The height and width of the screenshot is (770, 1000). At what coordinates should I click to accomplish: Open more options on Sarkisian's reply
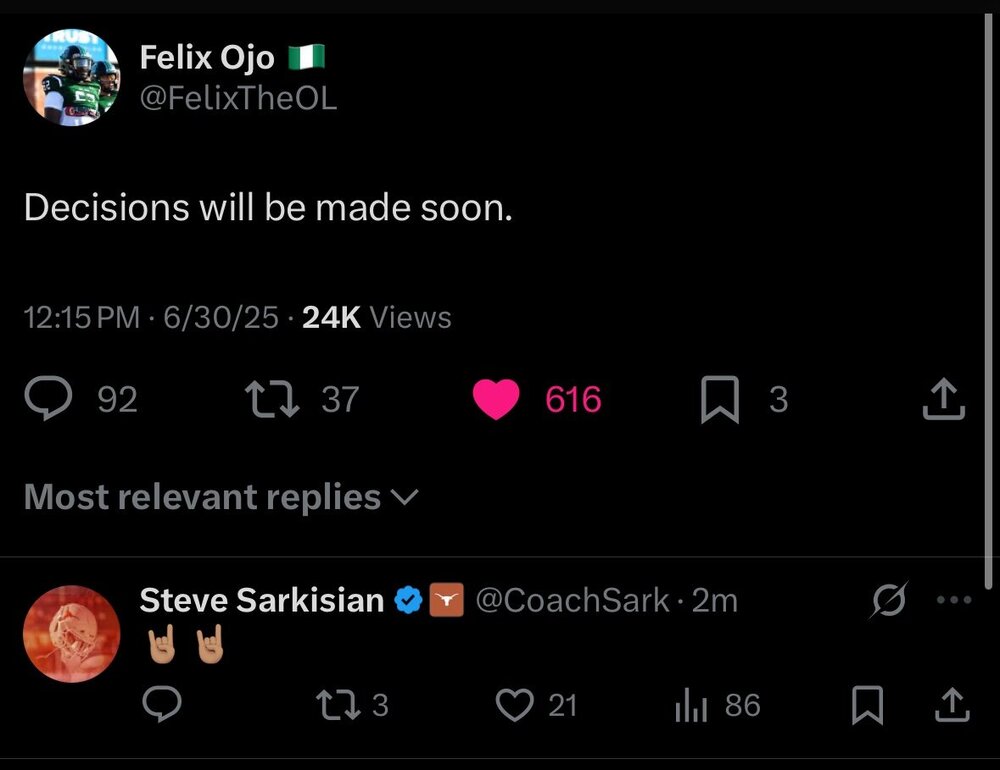(x=952, y=600)
